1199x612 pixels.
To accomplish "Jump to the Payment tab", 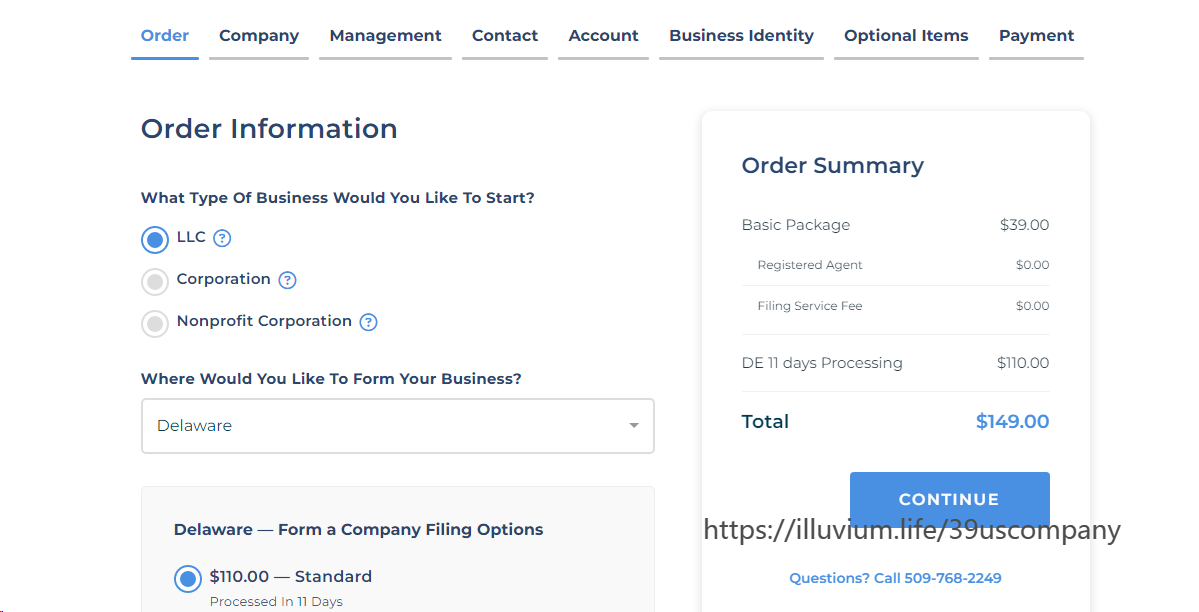I will click(1036, 36).
